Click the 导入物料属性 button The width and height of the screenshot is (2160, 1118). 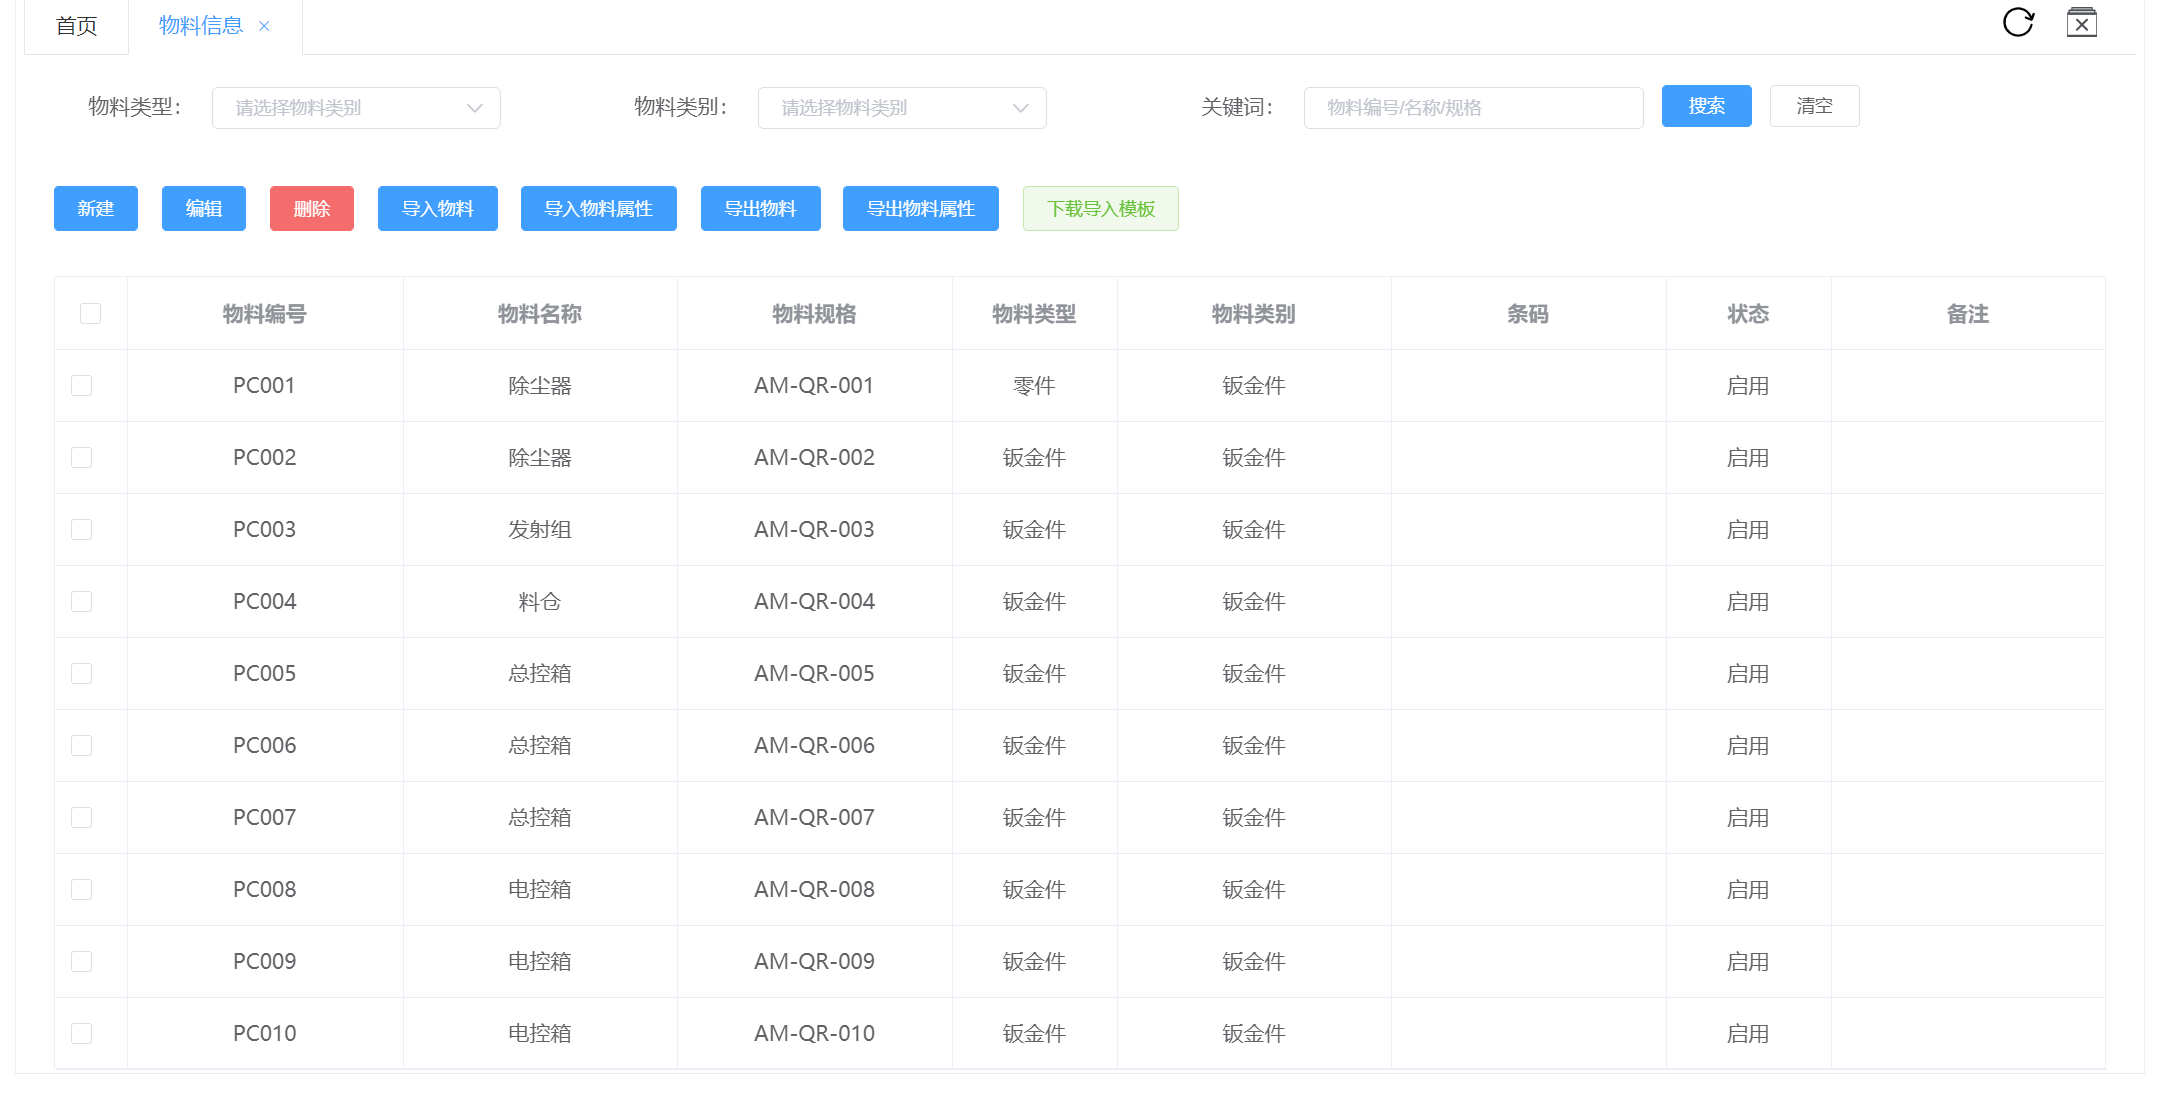[x=598, y=209]
